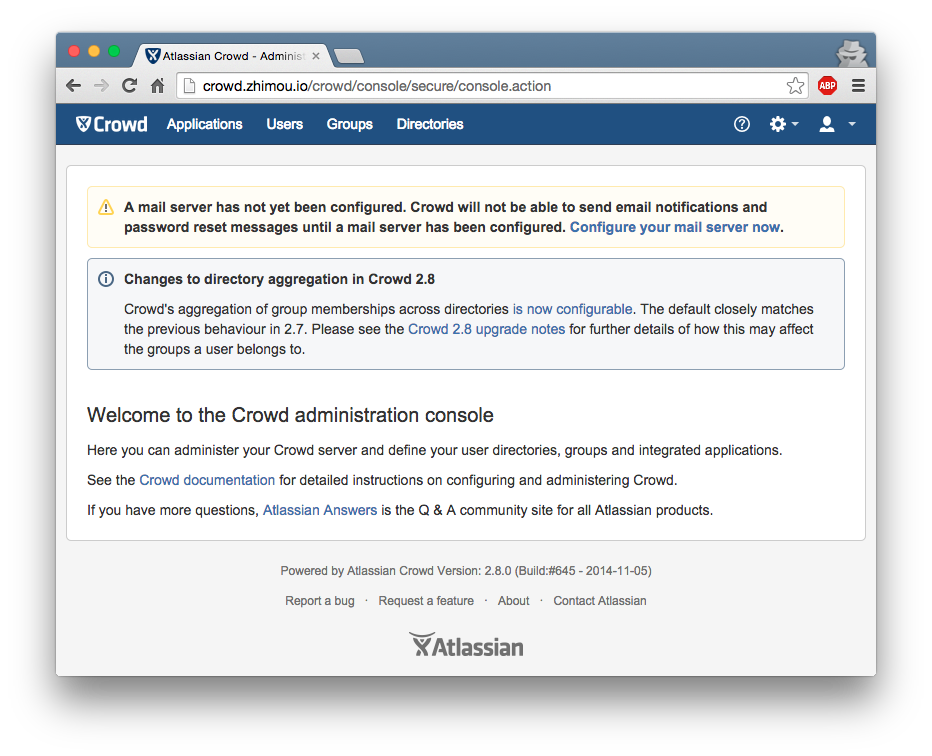This screenshot has width=932, height=756.
Task: Click the Crowd logo in the header
Action: pos(112,124)
